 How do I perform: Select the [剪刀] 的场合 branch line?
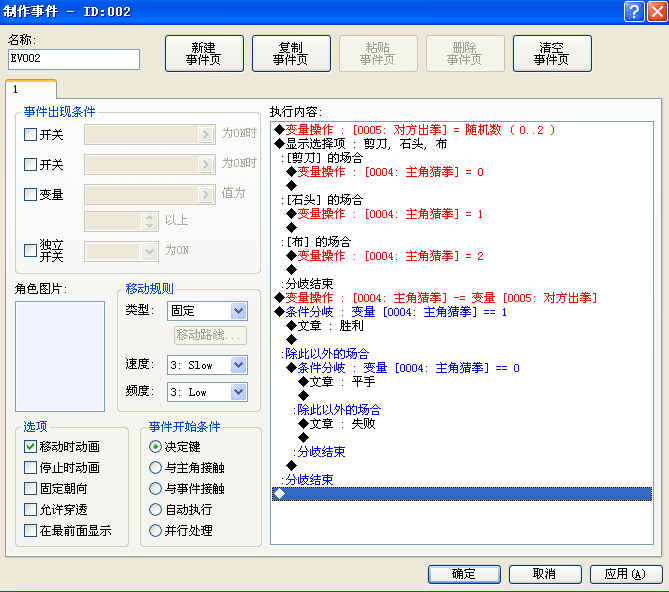[x=462, y=158]
